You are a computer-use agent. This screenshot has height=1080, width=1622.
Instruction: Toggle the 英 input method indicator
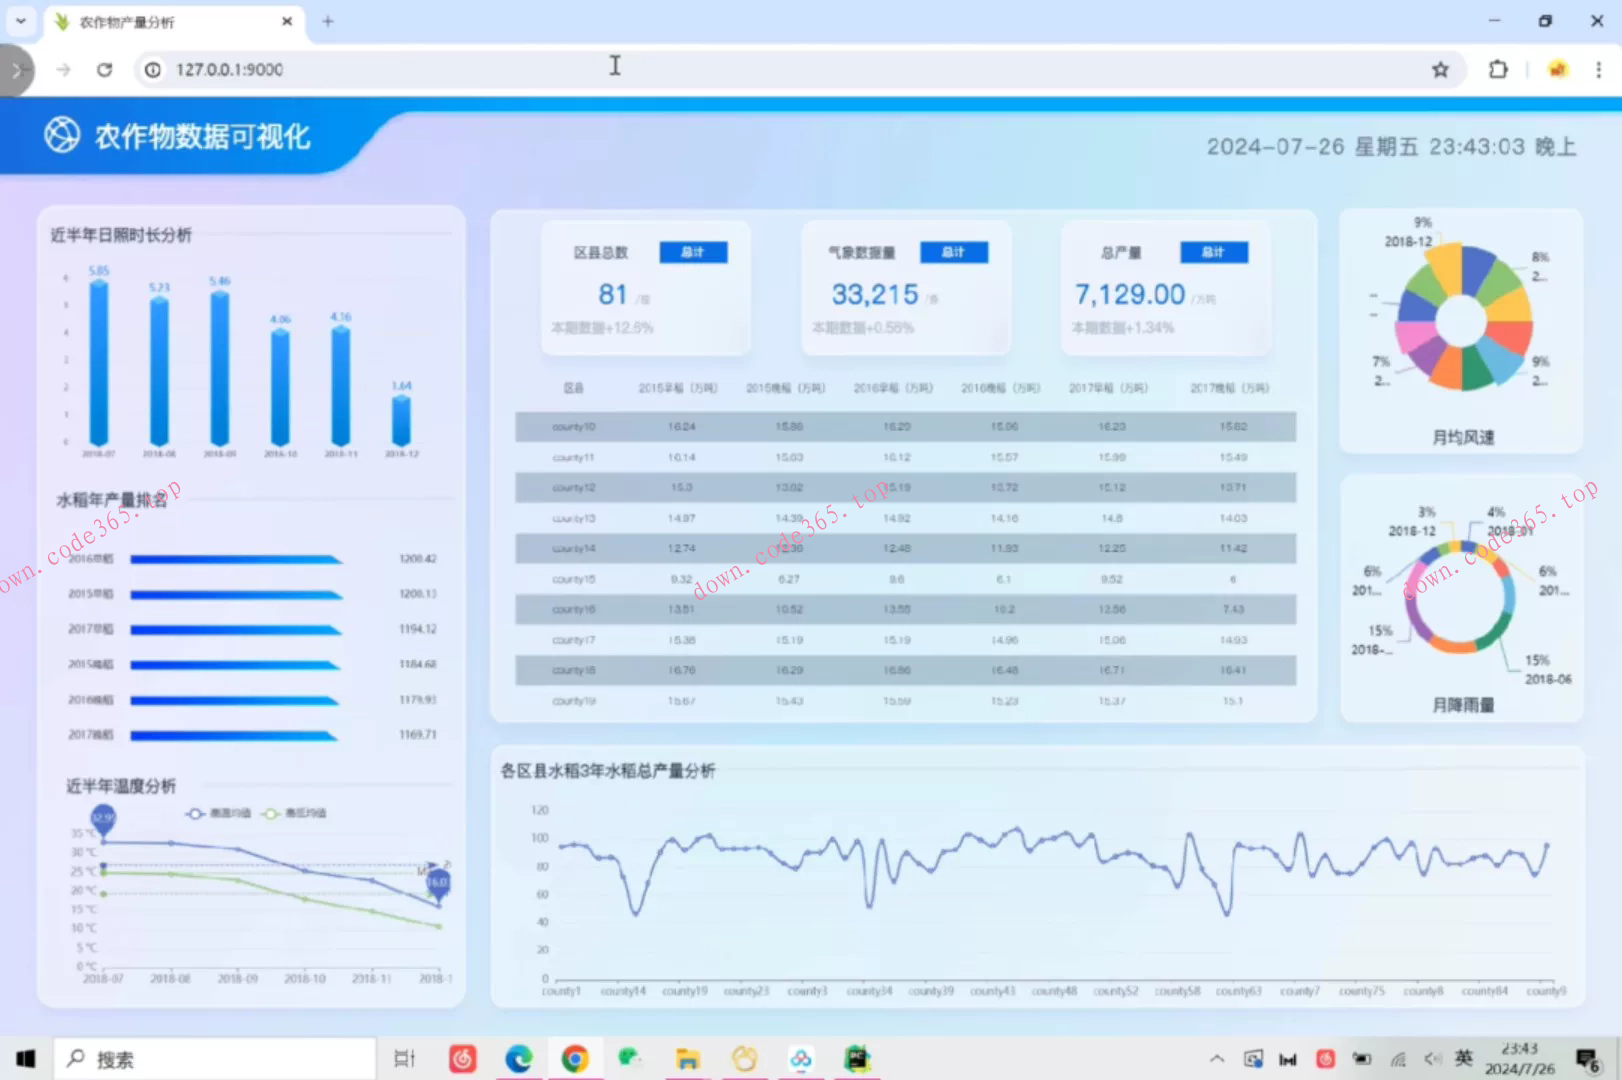[x=1463, y=1058]
